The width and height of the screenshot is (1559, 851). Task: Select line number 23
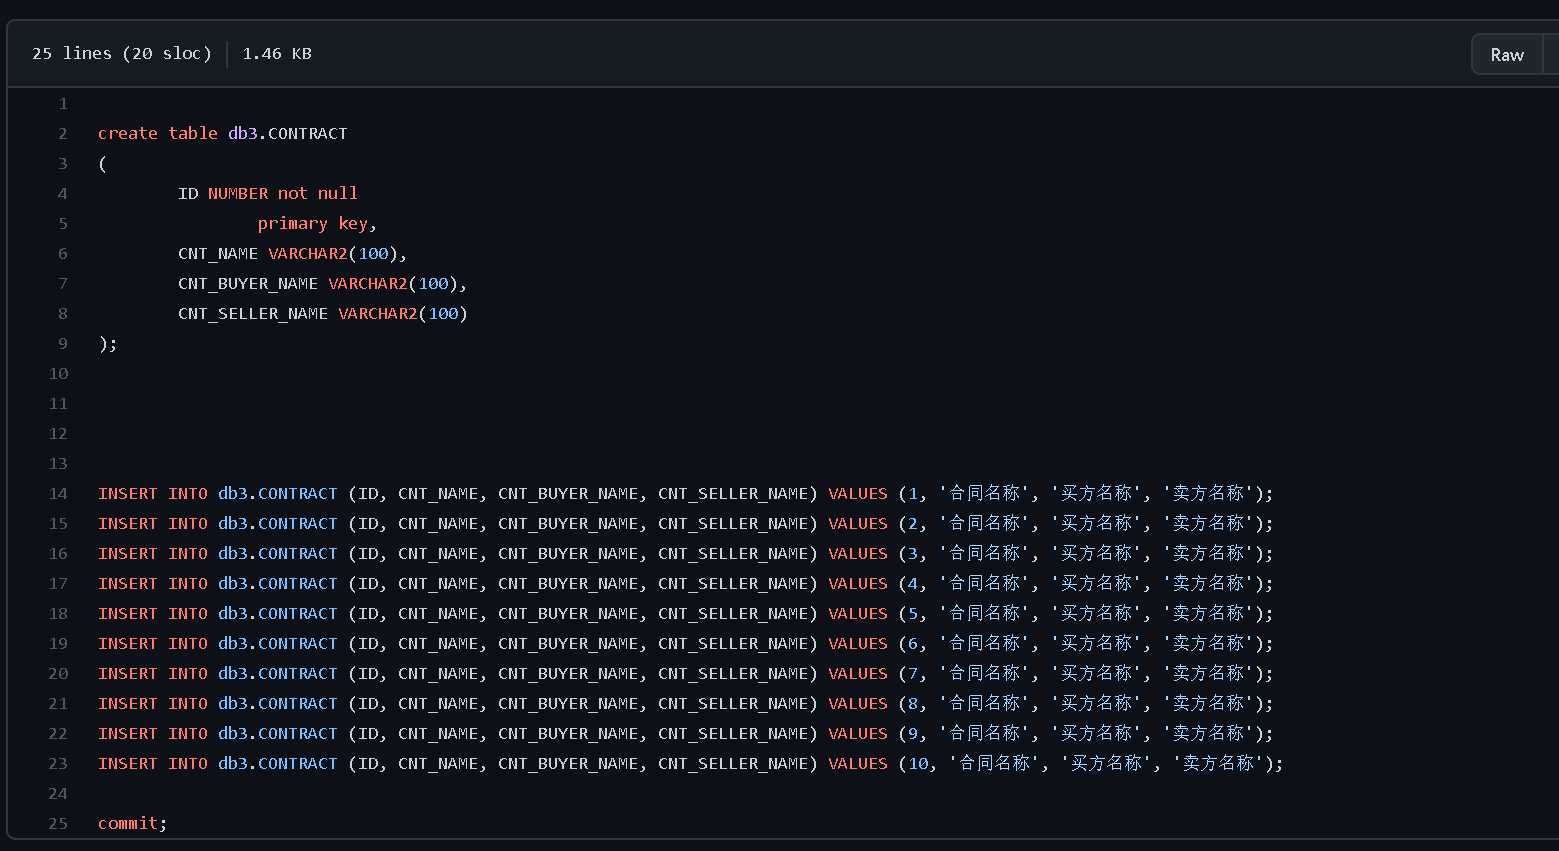click(58, 764)
